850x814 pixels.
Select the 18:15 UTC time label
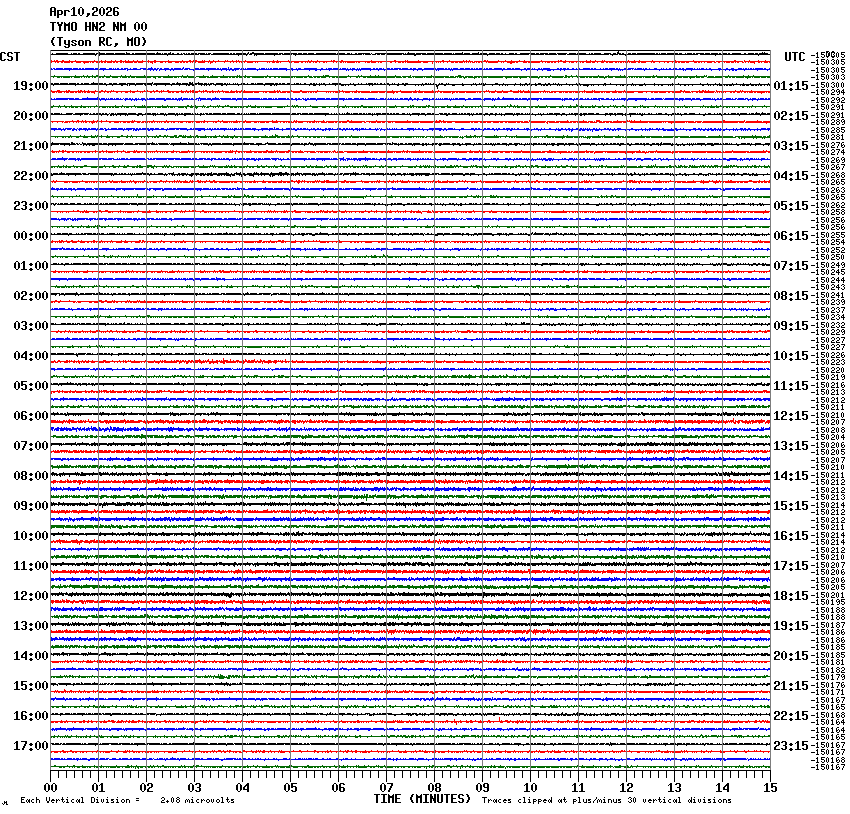pos(791,596)
